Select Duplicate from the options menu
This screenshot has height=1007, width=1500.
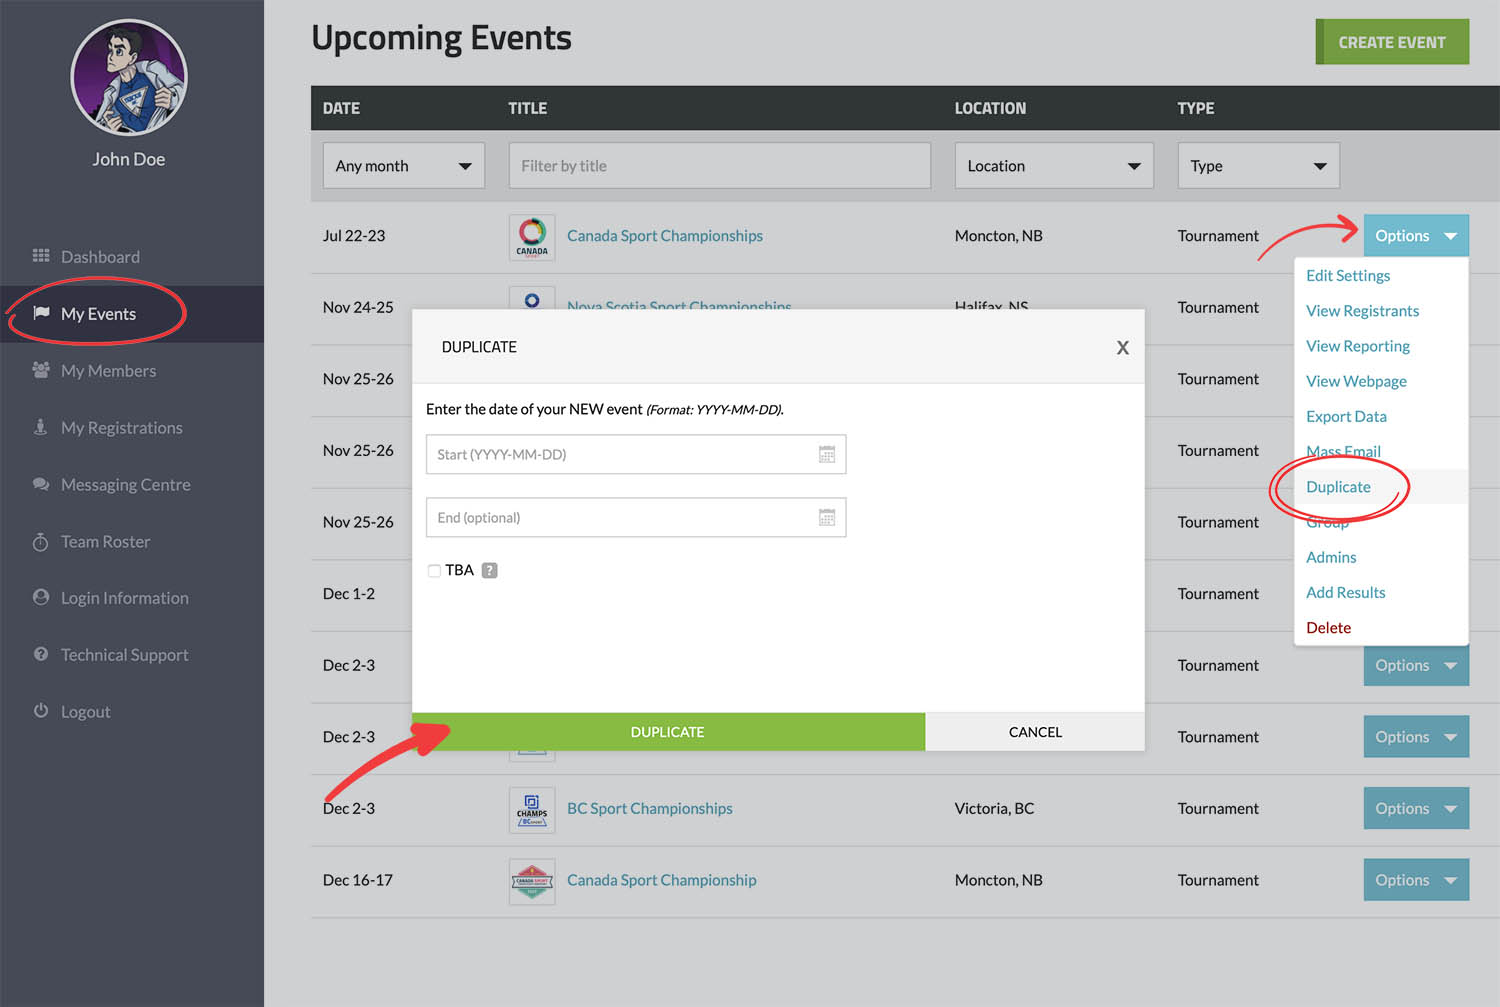1338,487
